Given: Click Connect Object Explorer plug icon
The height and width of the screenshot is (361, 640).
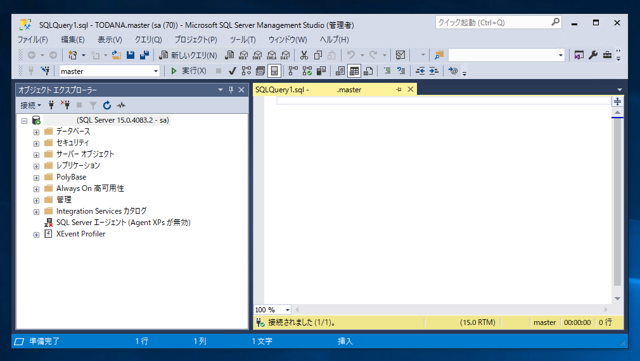Looking at the screenshot, I should click(x=51, y=105).
